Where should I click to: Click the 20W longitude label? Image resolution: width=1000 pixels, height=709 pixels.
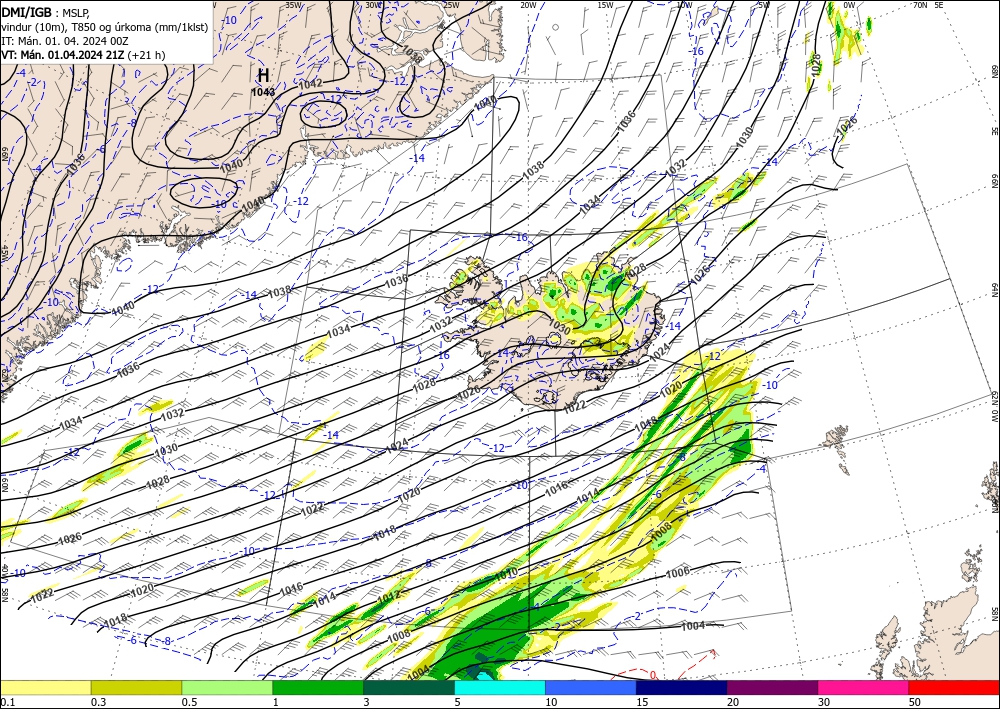click(x=528, y=5)
